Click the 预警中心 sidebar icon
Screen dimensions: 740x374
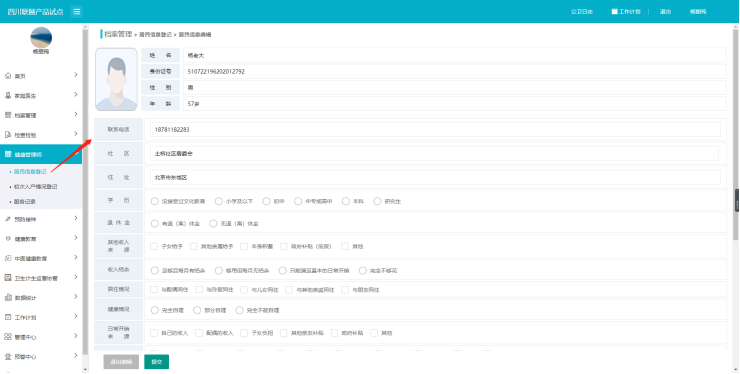point(8,357)
